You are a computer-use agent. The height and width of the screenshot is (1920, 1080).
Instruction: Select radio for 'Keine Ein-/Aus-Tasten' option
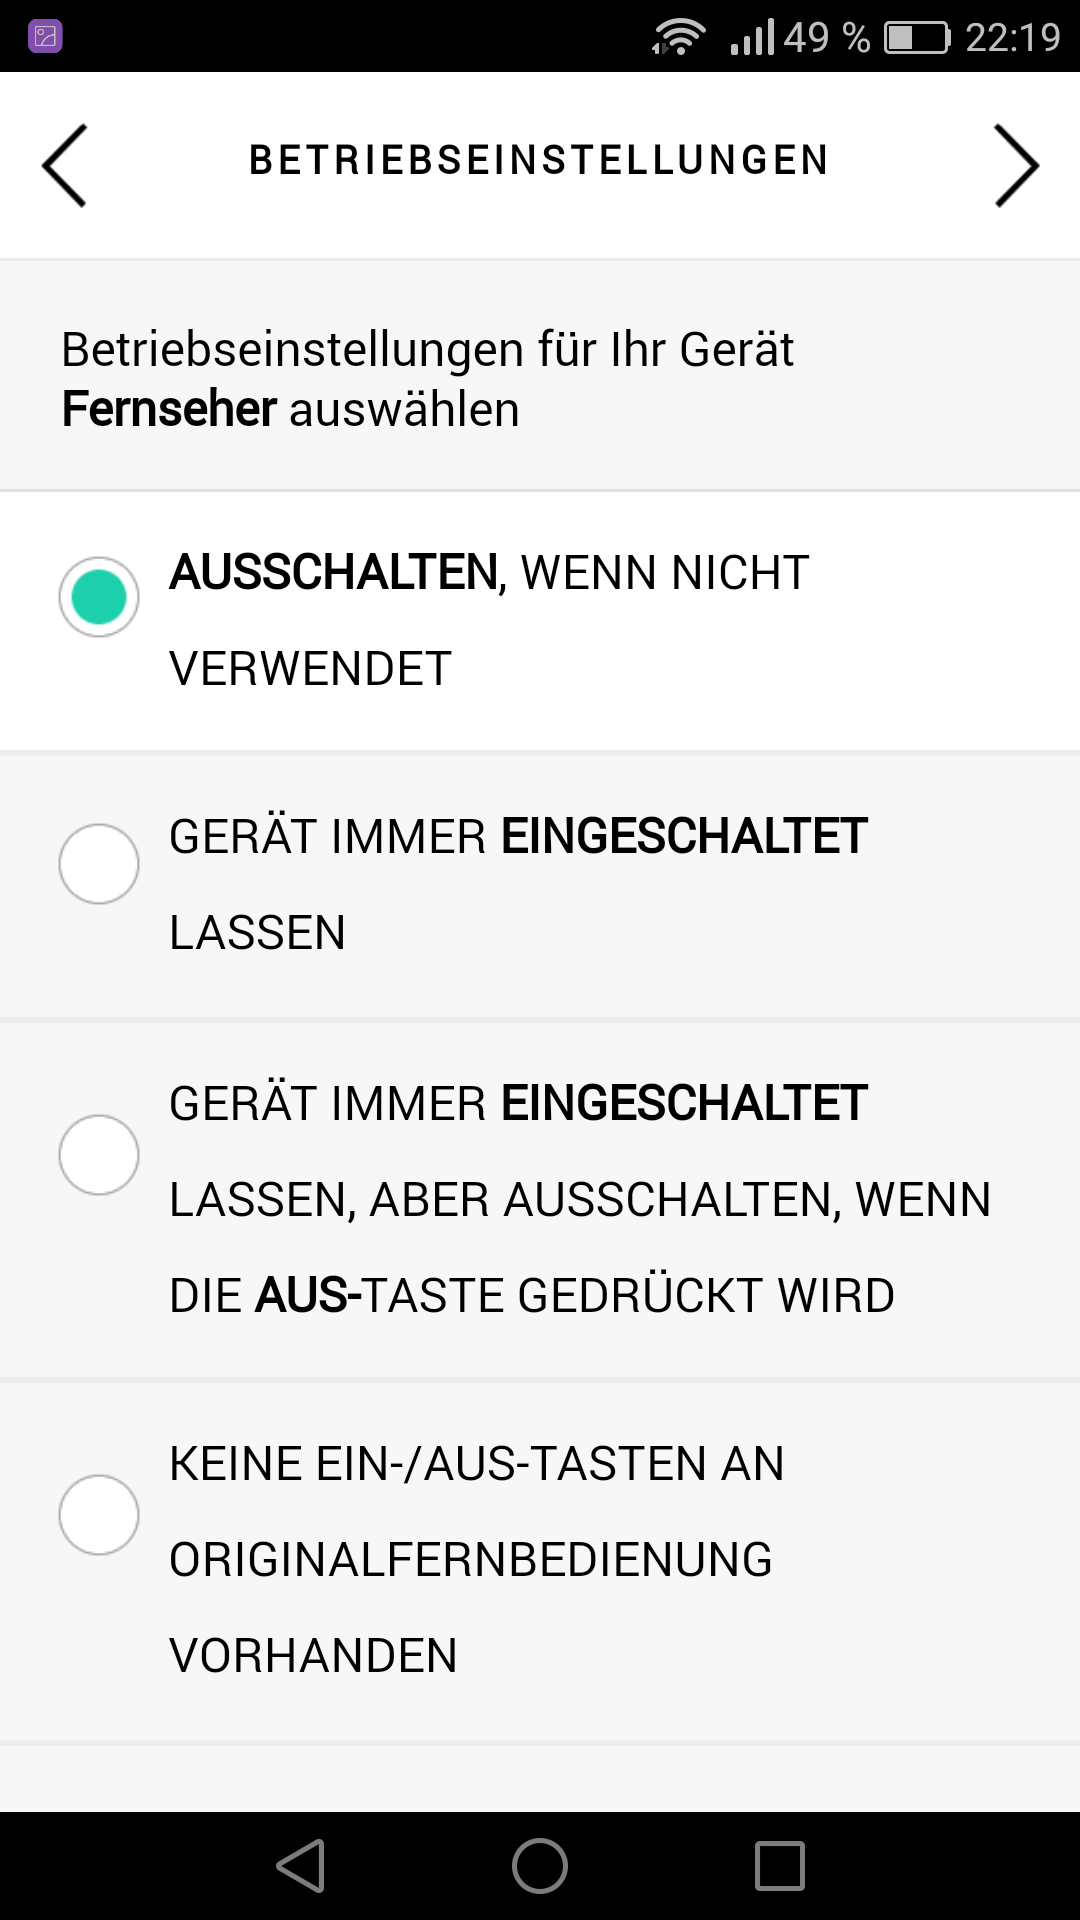99,1515
